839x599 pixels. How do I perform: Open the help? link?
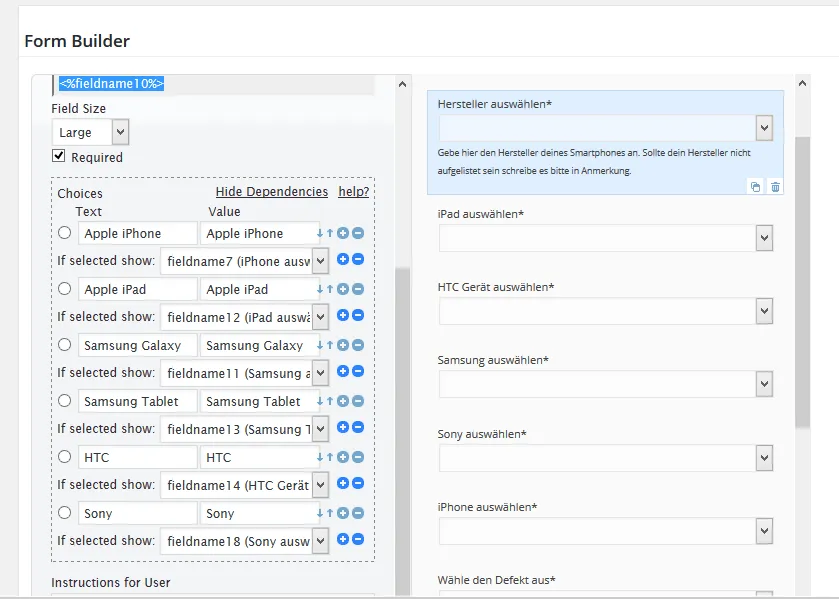tap(354, 192)
